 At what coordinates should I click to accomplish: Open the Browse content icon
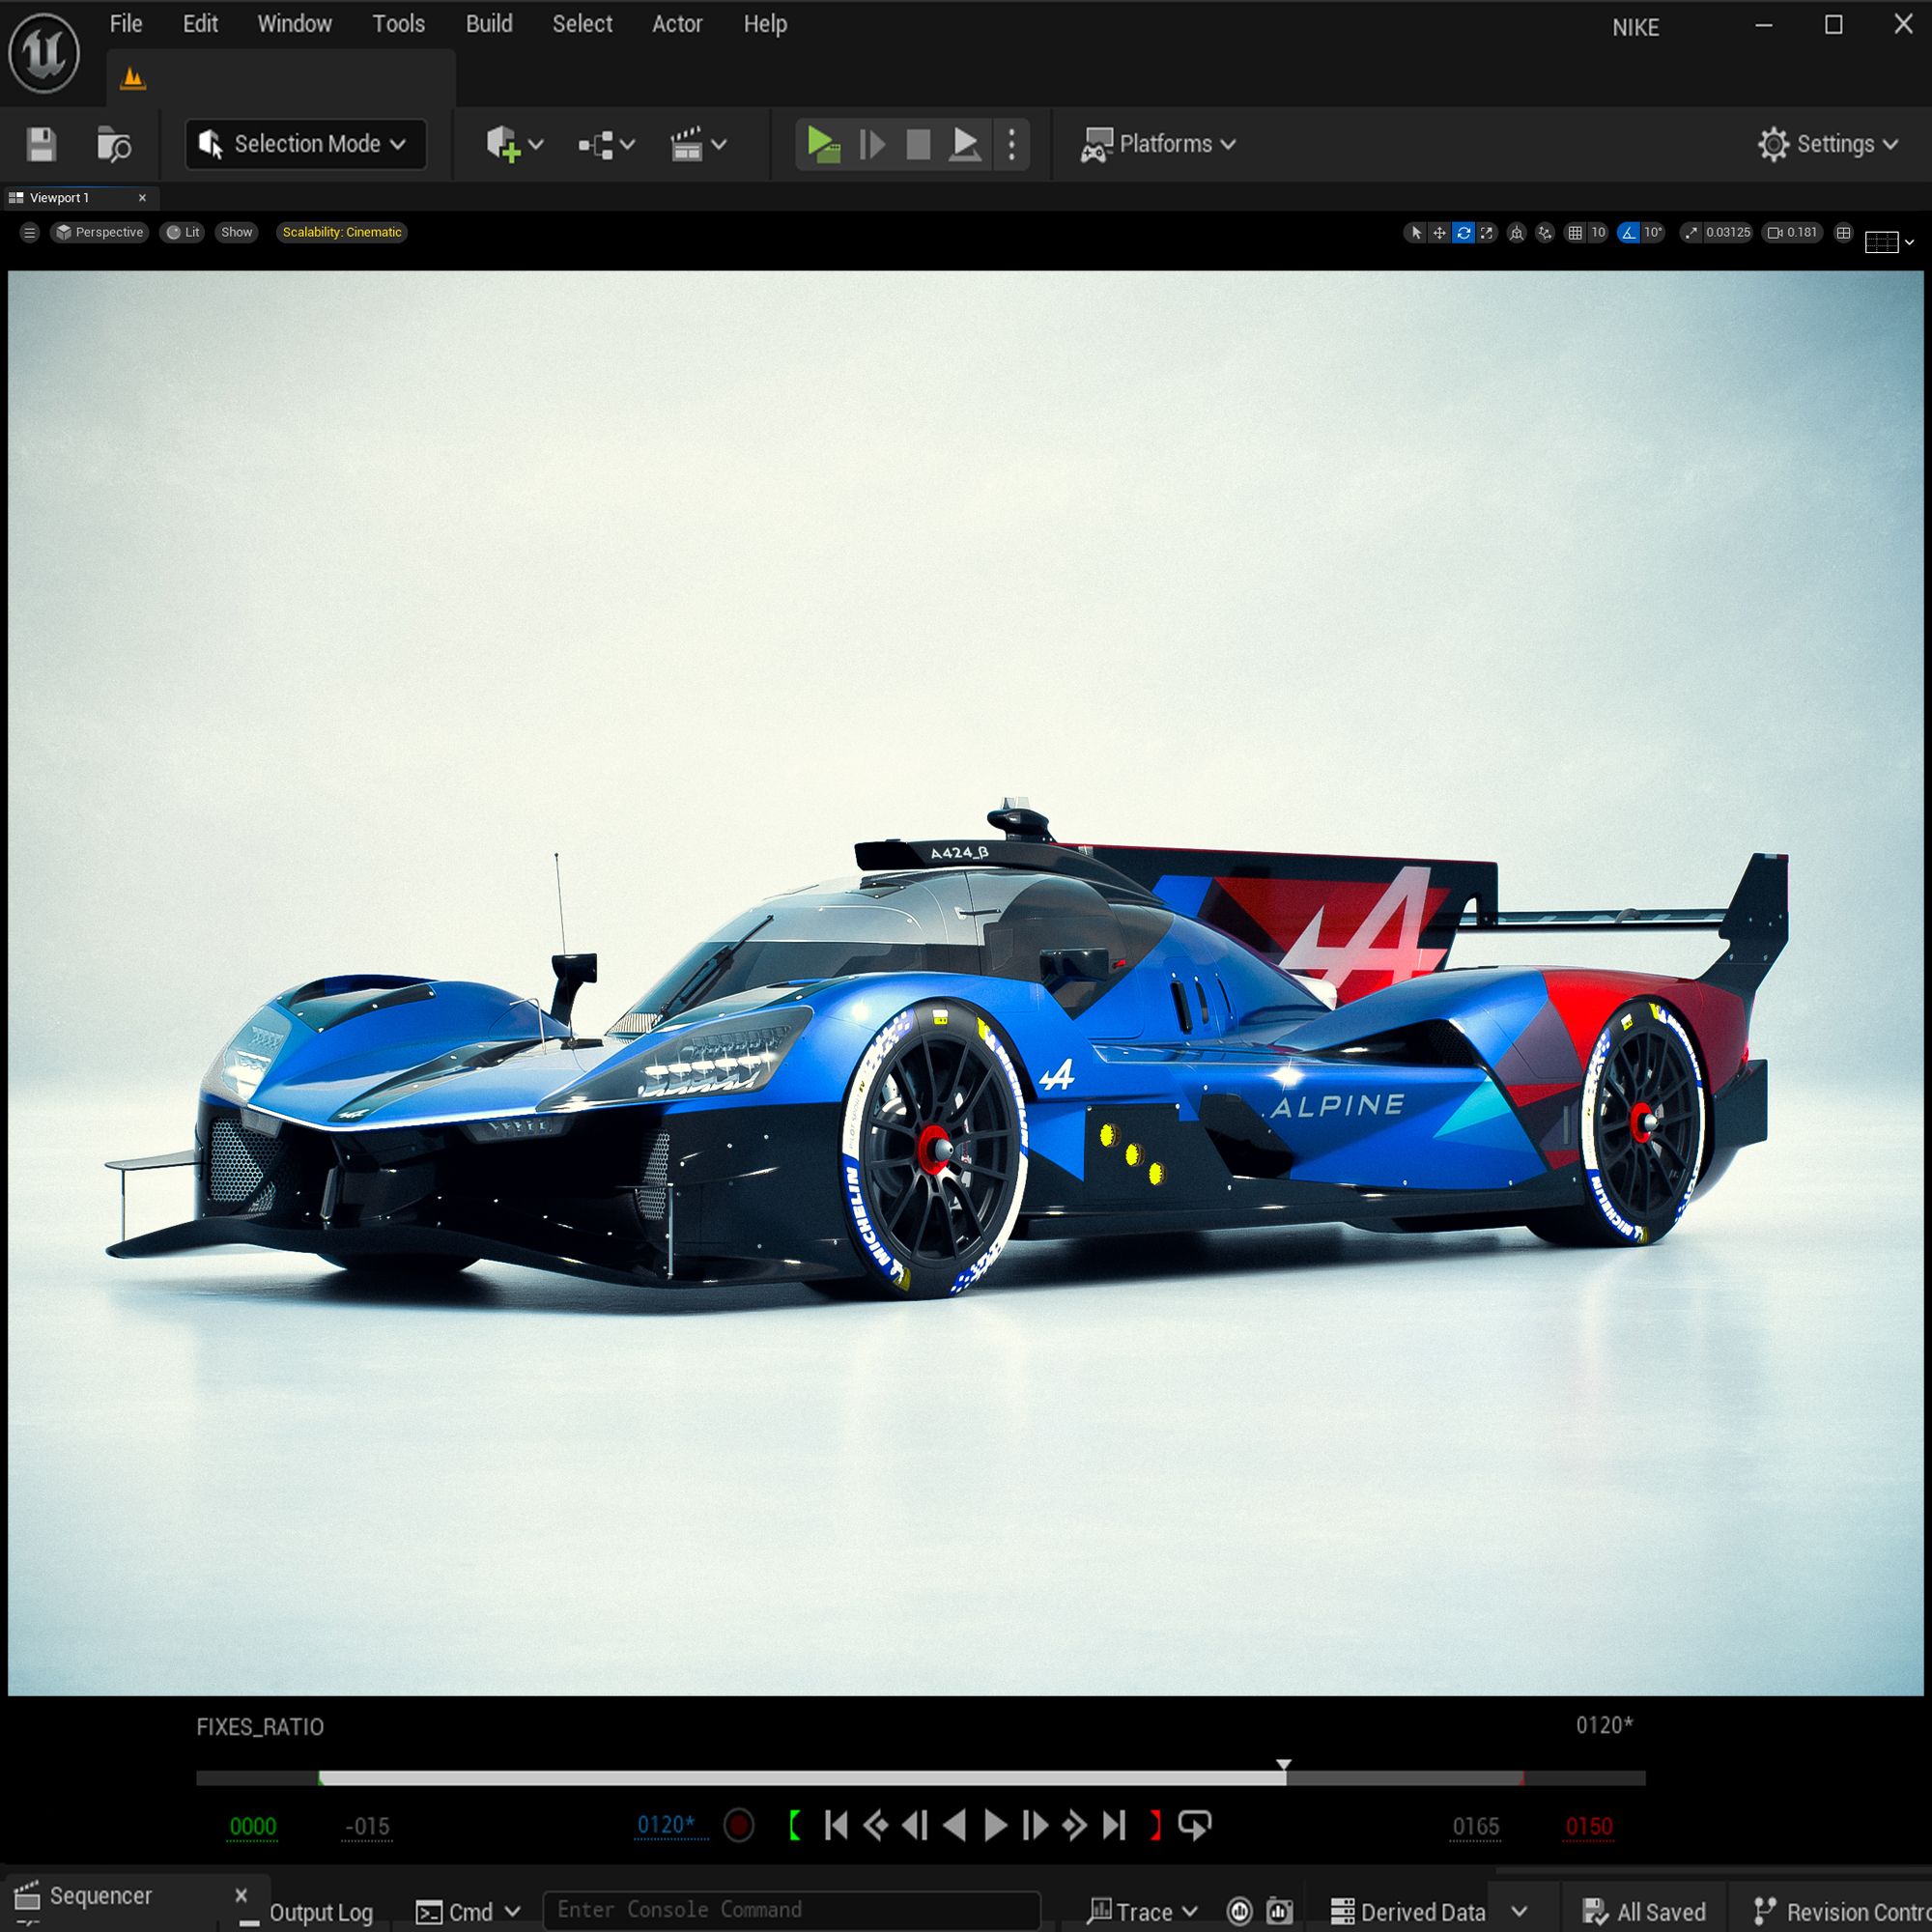pyautogui.click(x=113, y=144)
